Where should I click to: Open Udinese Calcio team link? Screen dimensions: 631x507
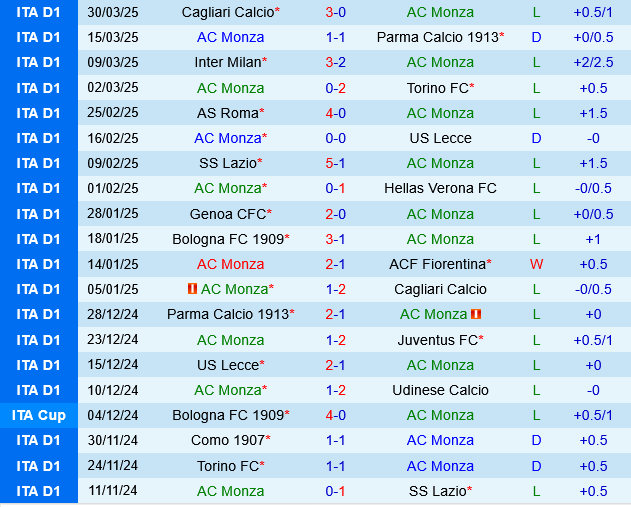tap(440, 390)
